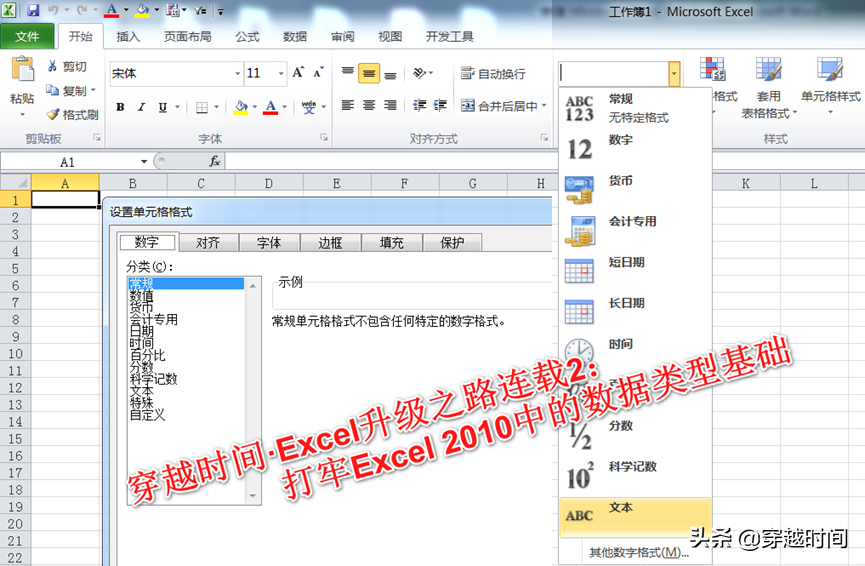The height and width of the screenshot is (566, 865).
Task: Click the Increase Font Size icon
Action: 298,73
